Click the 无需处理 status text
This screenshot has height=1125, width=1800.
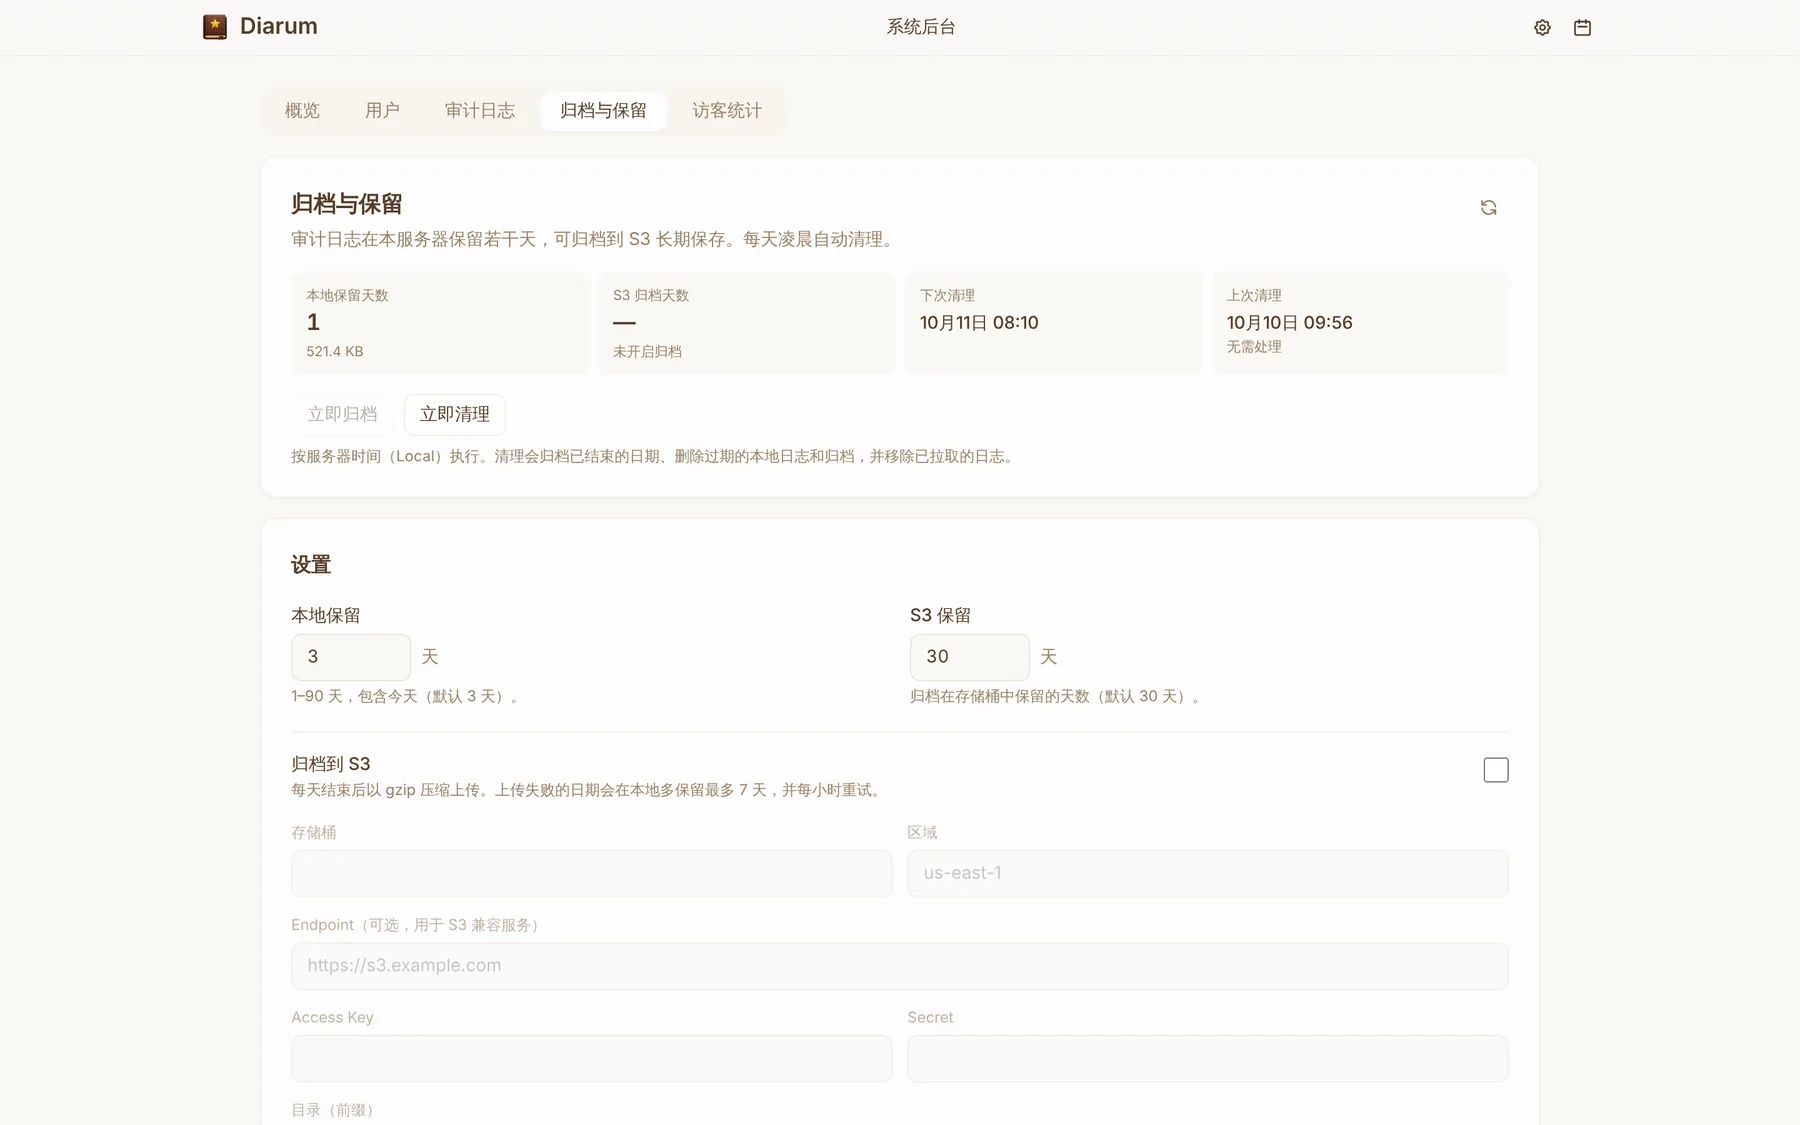1254,347
